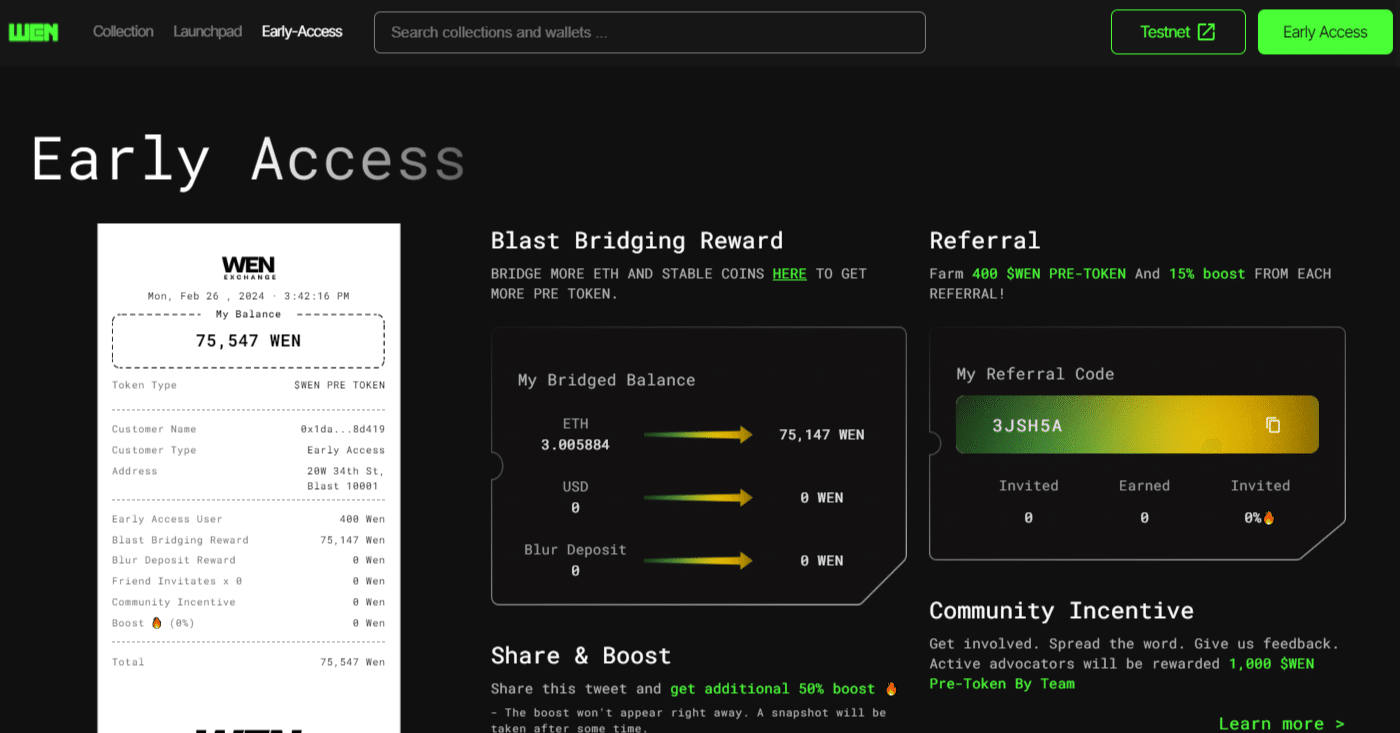Click the 'Earned' stat label in the referral card
Viewport: 1400px width, 733px height.
(1144, 486)
